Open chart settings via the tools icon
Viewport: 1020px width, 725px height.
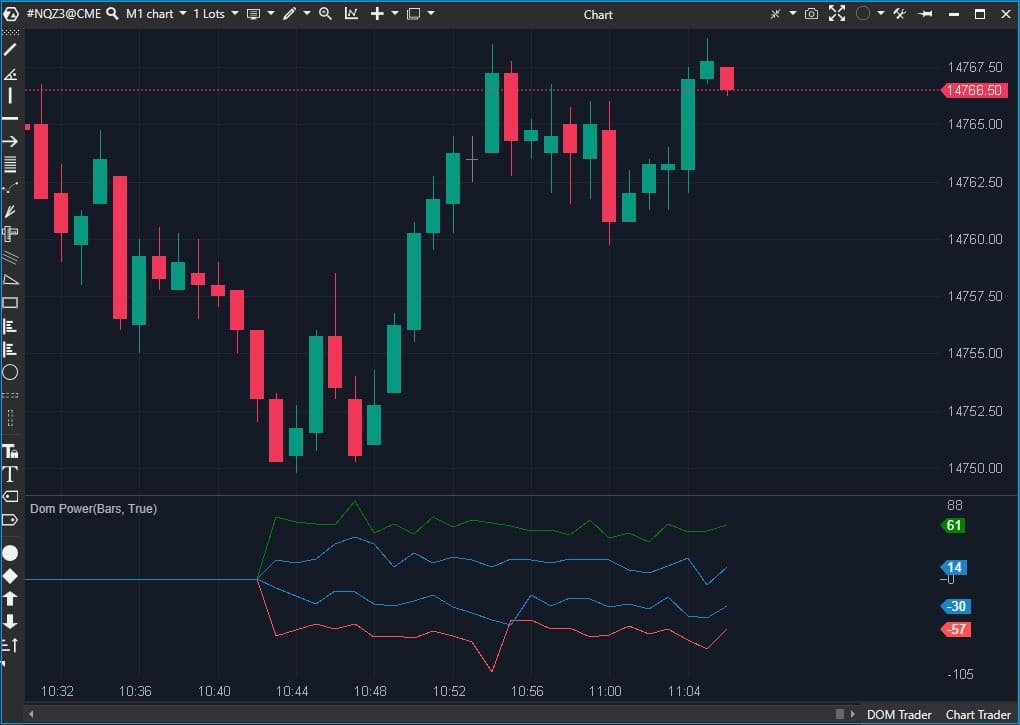pos(899,14)
